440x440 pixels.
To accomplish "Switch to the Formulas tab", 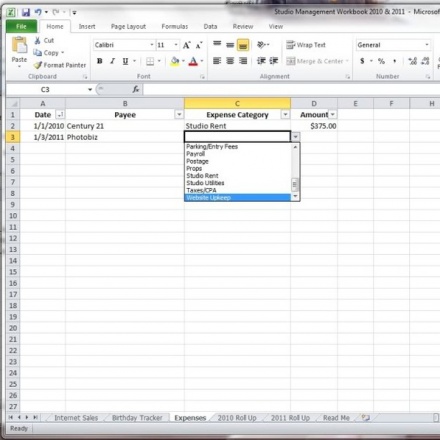I will pyautogui.click(x=175, y=26).
